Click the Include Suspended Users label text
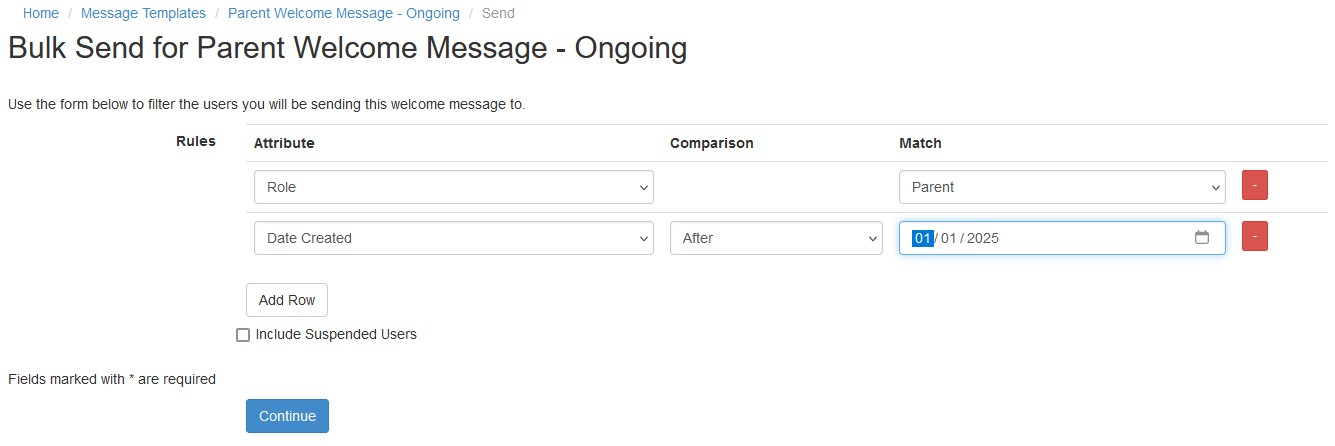 [336, 334]
